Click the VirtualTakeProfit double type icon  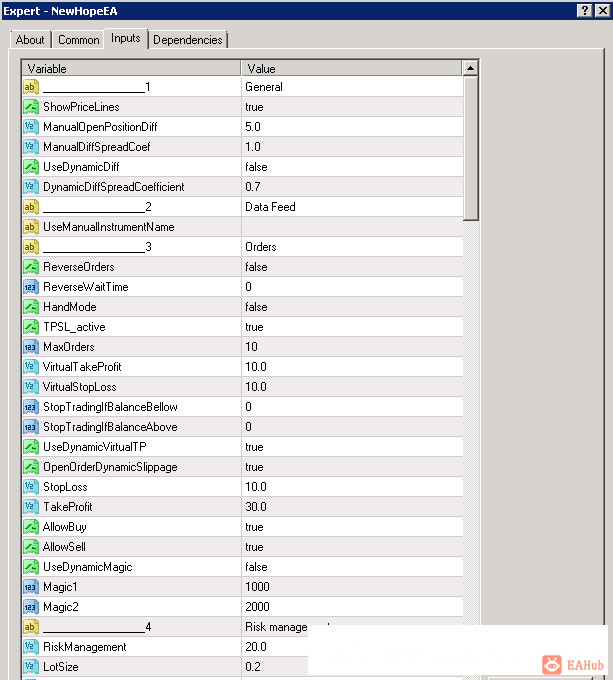[x=31, y=366]
